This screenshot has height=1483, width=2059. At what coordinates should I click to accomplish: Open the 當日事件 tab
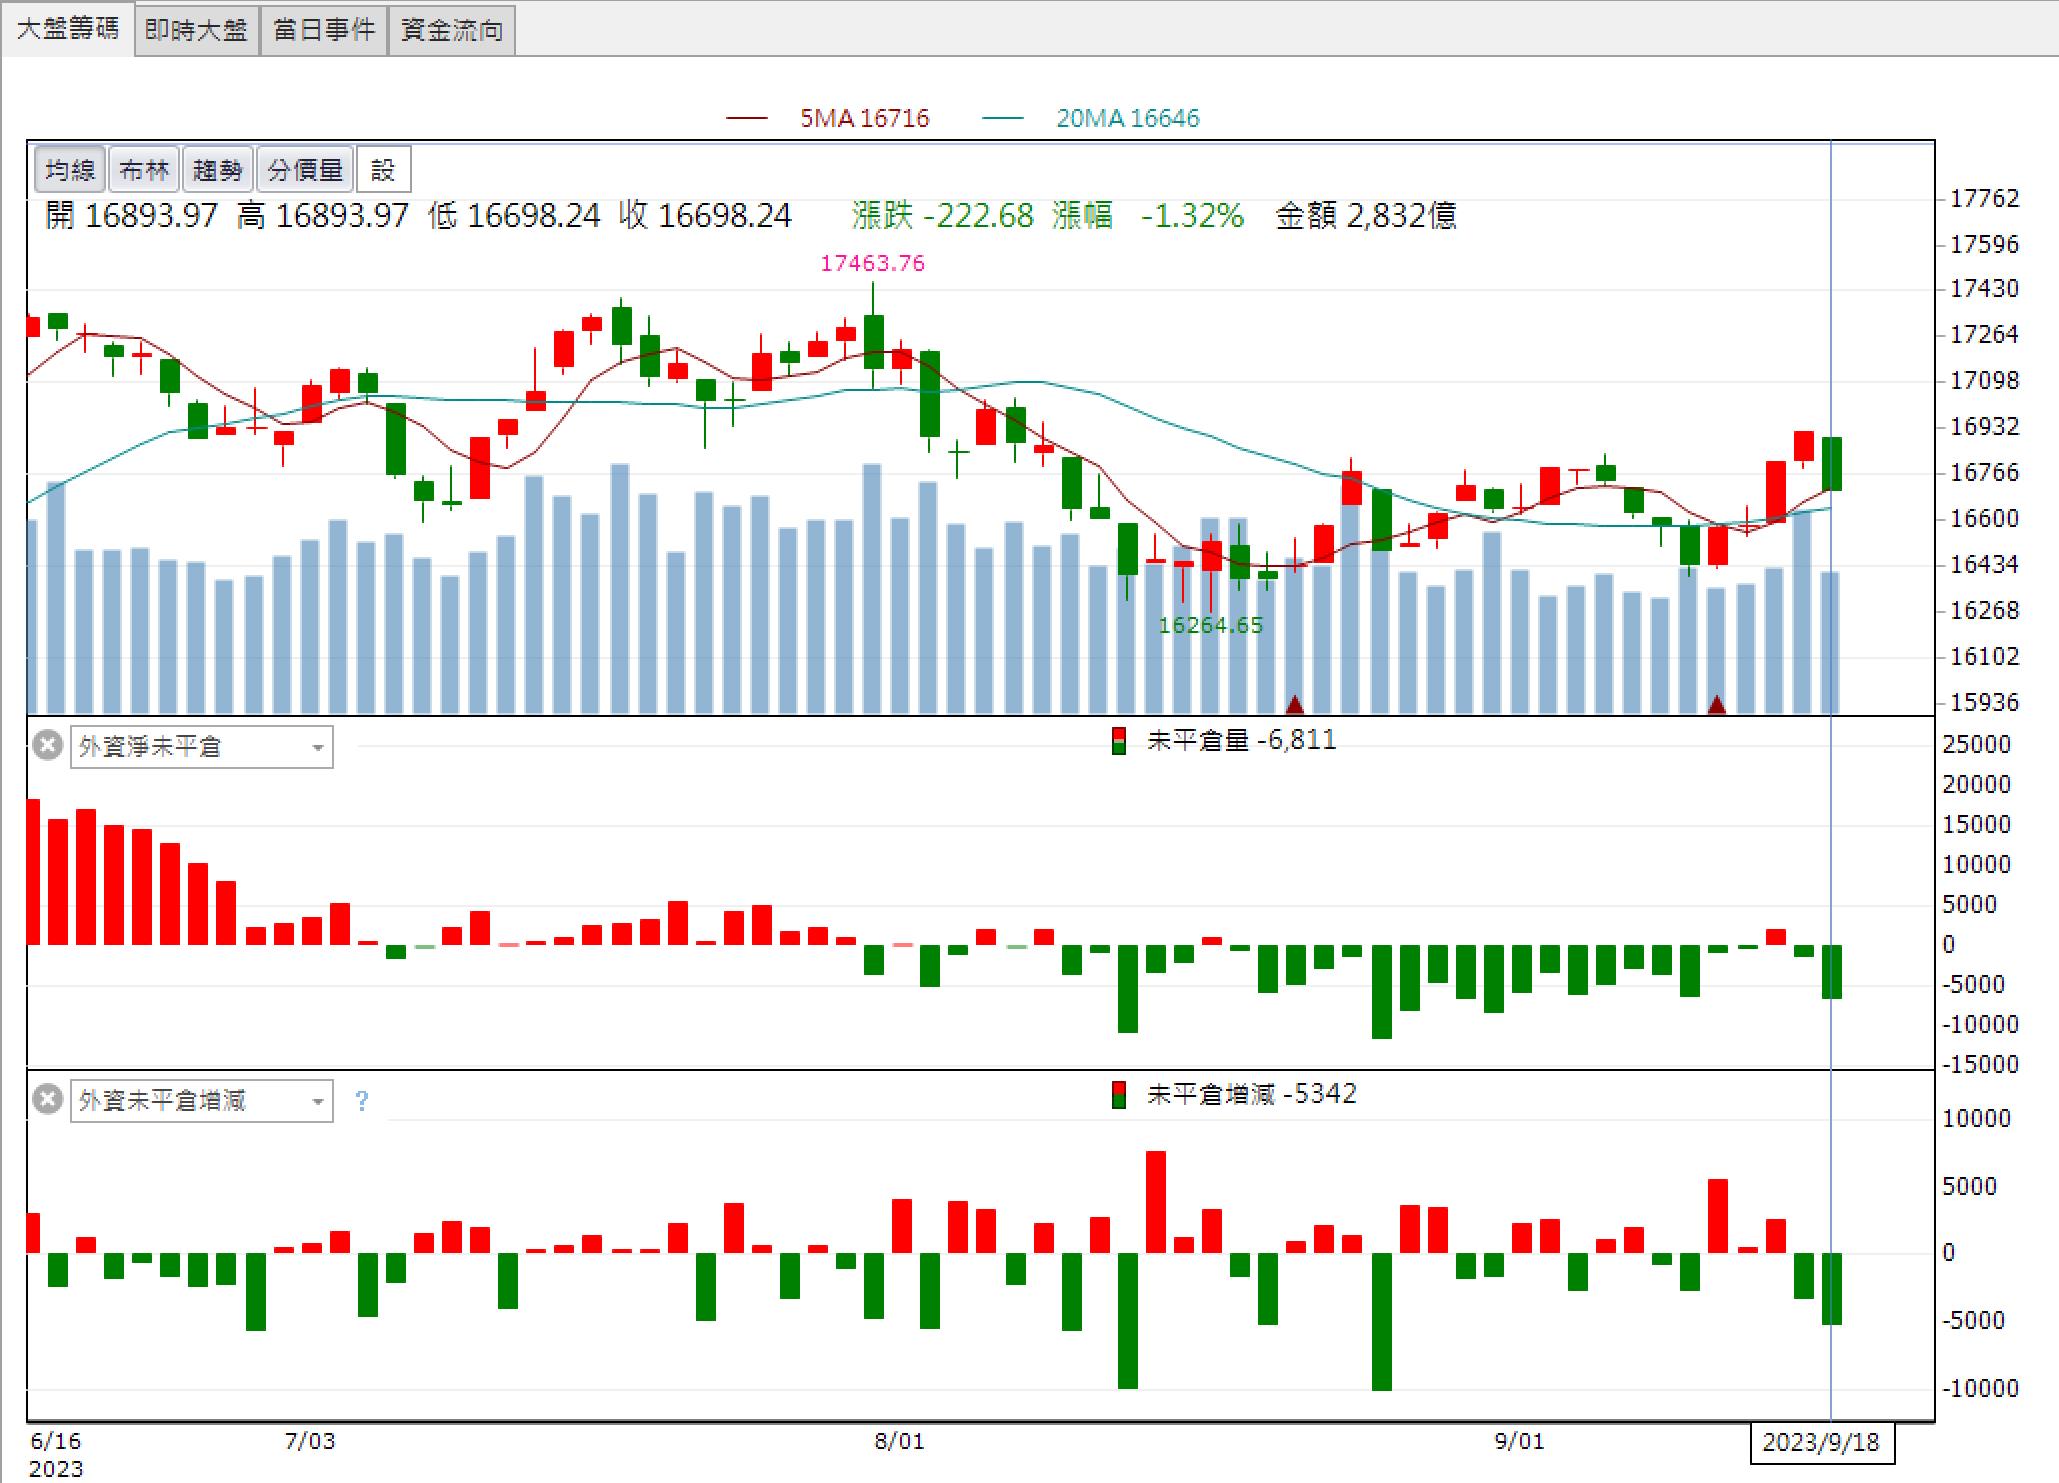(324, 30)
